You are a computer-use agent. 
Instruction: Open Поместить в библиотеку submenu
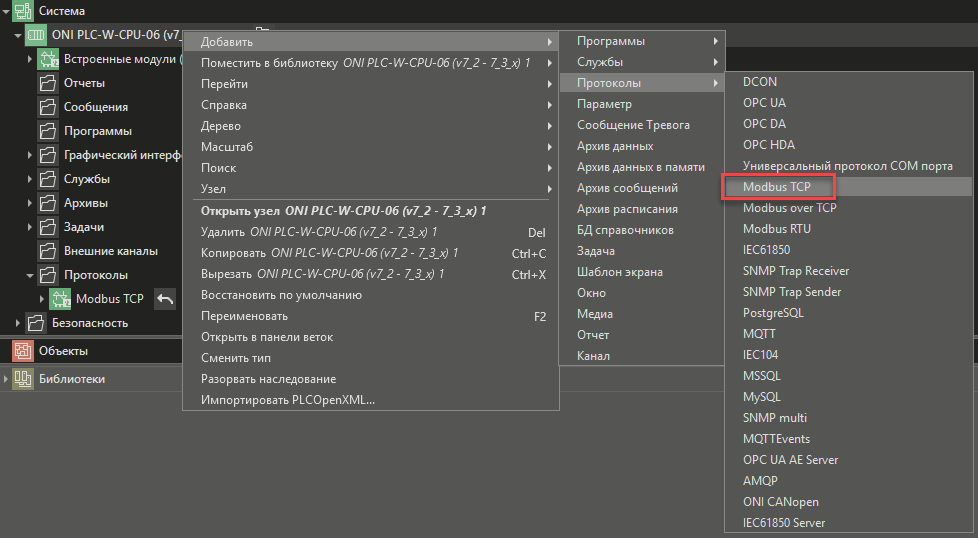(x=370, y=63)
